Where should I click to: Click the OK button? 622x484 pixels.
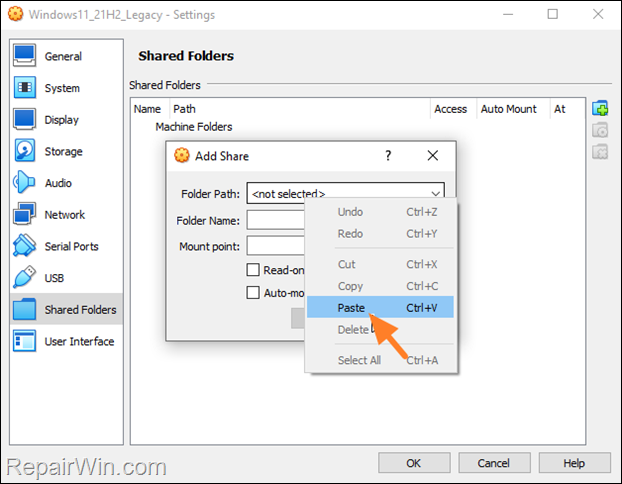coord(414,463)
